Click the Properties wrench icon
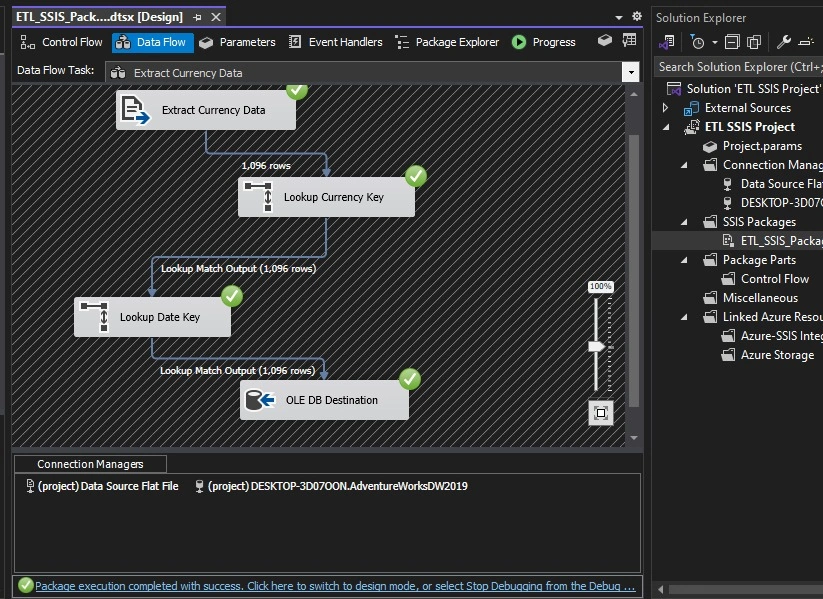Image resolution: width=823 pixels, height=599 pixels. pos(784,41)
